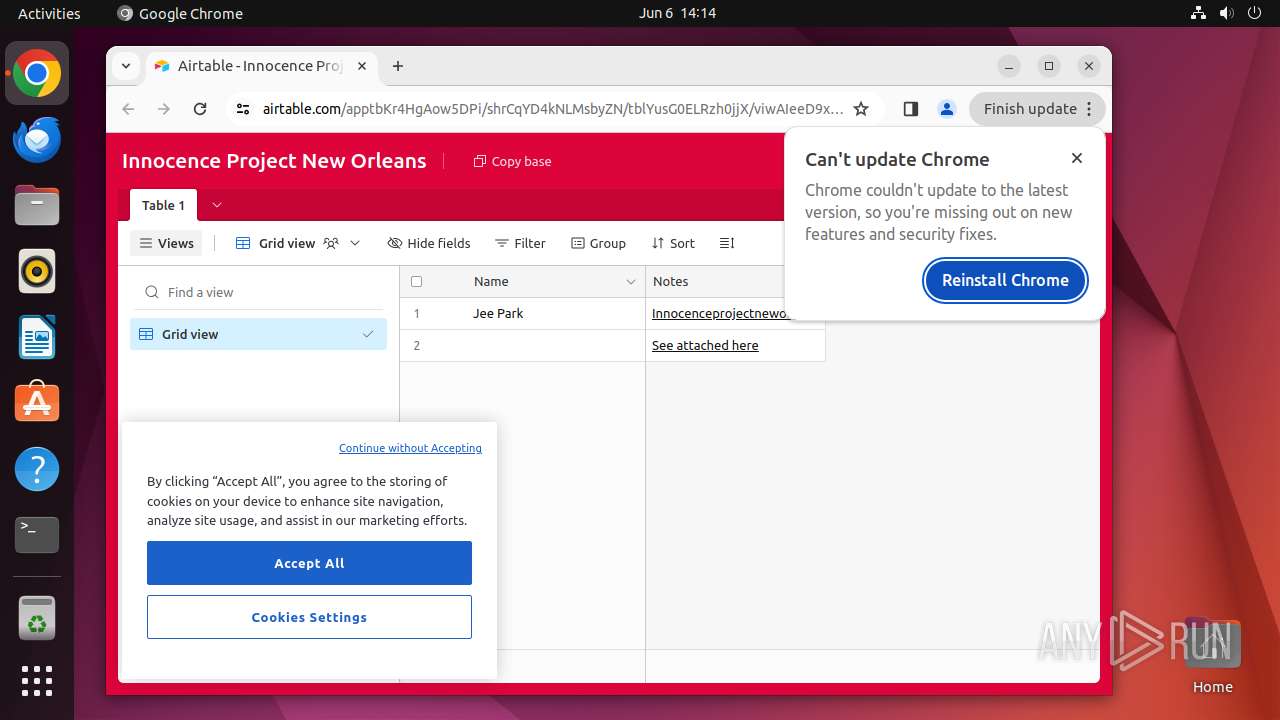Bookmark this page with star icon
The image size is (1280, 720).
pyautogui.click(x=861, y=109)
